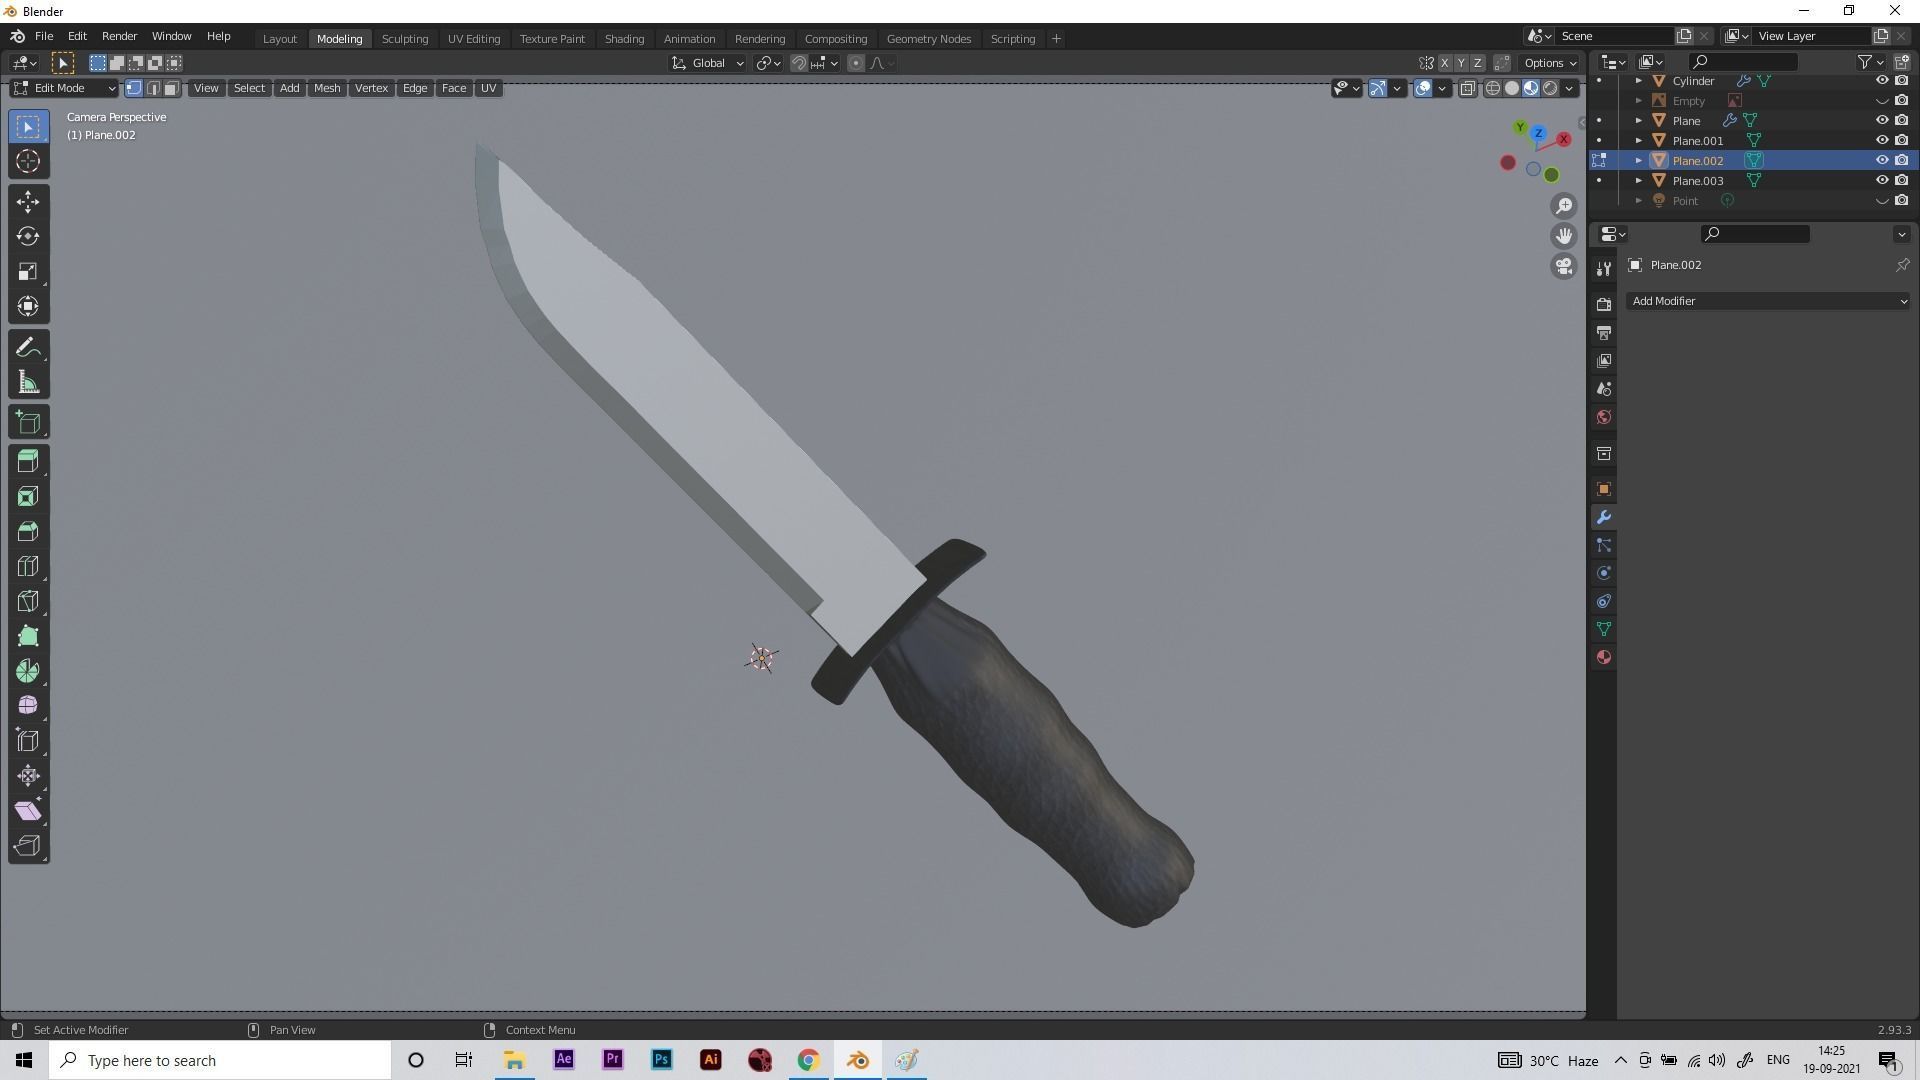Select material preview shading sphere
This screenshot has height=1080, width=1920.
coord(1531,88)
